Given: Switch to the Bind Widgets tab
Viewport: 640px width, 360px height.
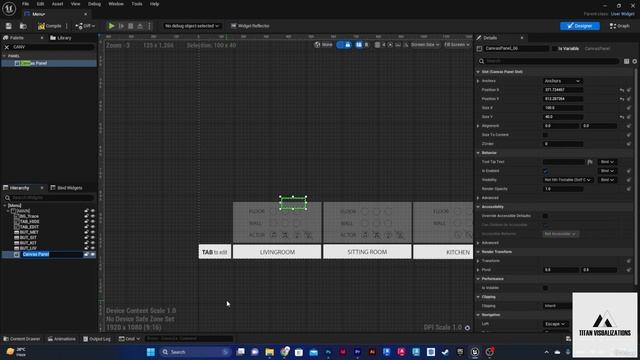Looking at the screenshot, I should (67, 188).
